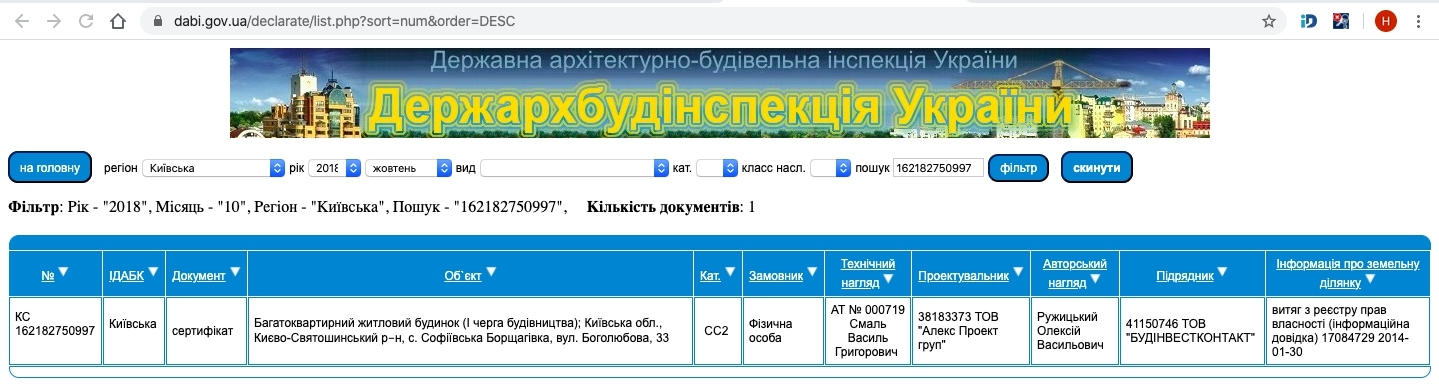Click the sort arrow beside Об`єкт
The height and width of the screenshot is (387, 1439).
[x=490, y=272]
